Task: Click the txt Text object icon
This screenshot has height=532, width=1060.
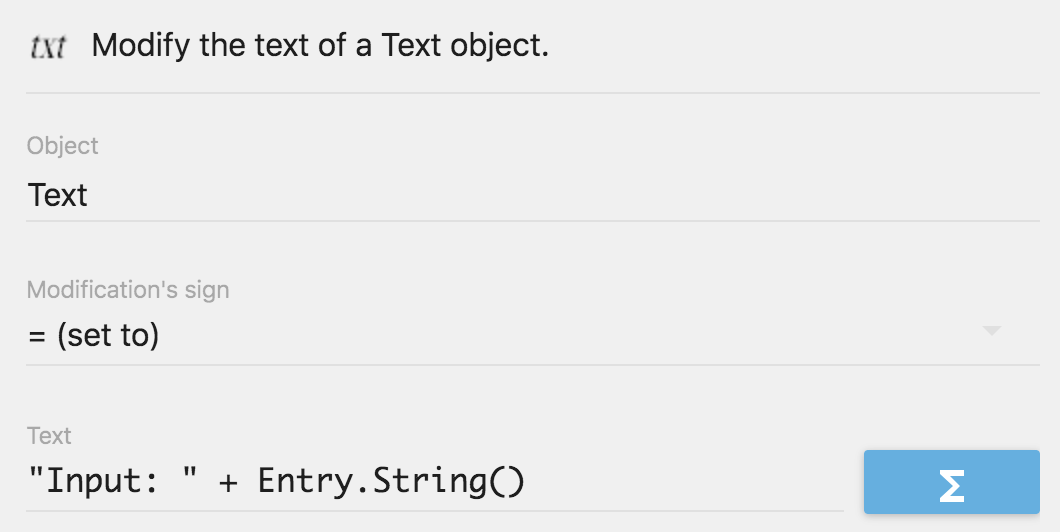Action: (47, 47)
